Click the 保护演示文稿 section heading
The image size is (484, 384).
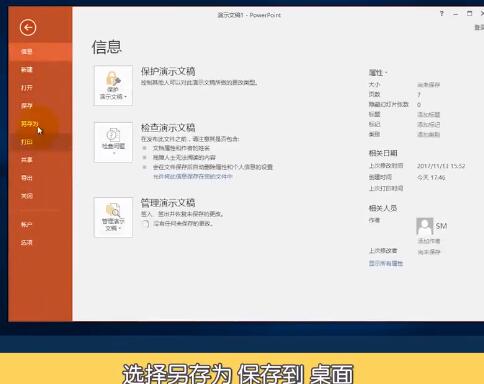168,71
